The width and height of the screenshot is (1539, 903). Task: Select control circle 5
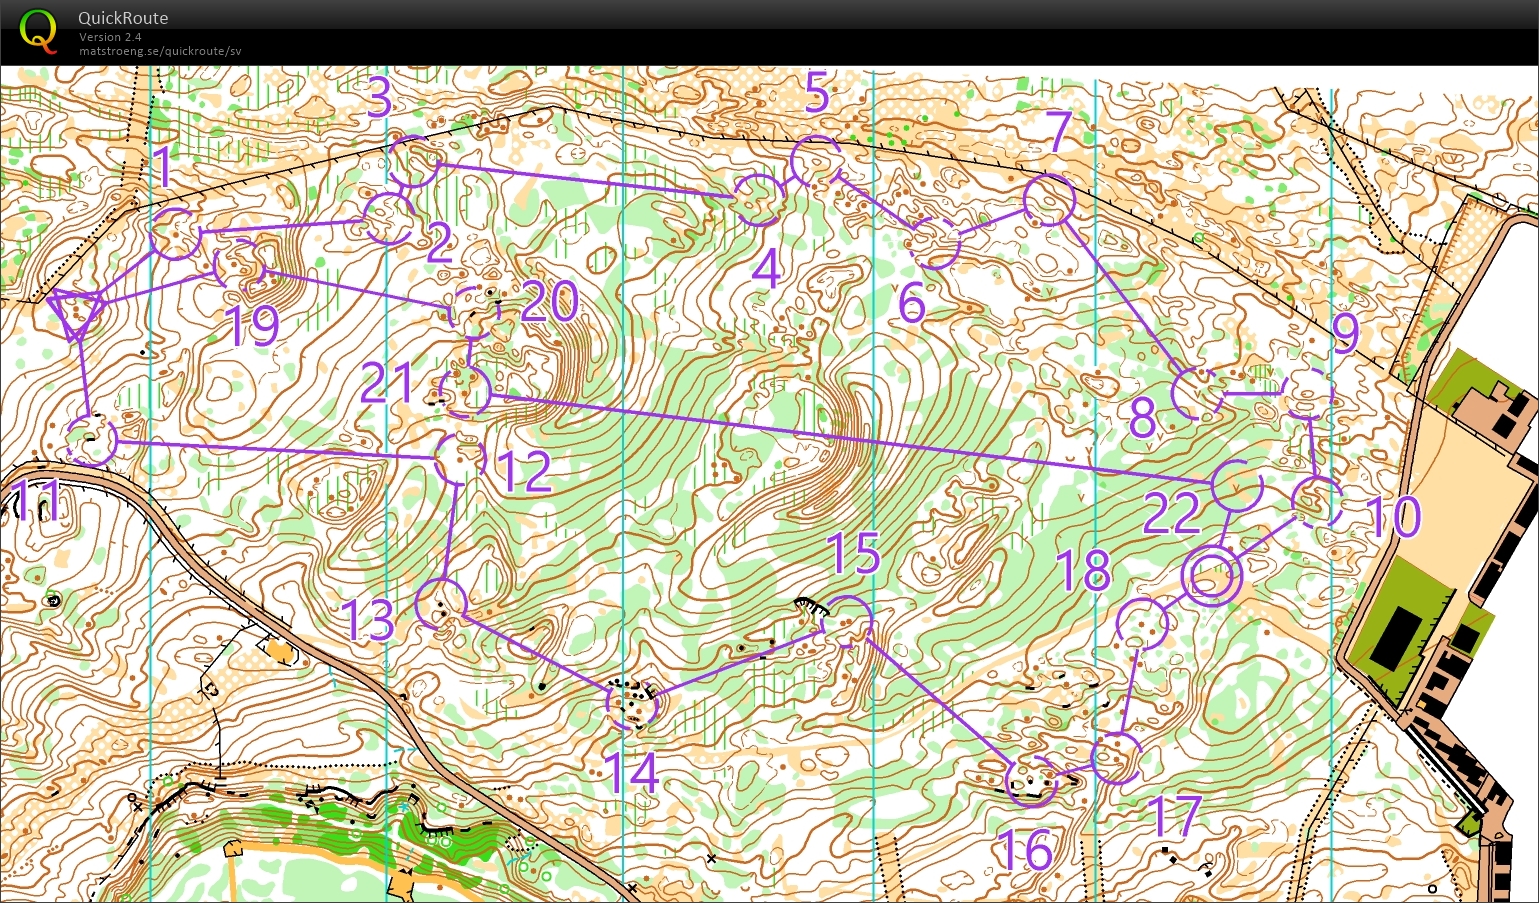click(x=816, y=161)
